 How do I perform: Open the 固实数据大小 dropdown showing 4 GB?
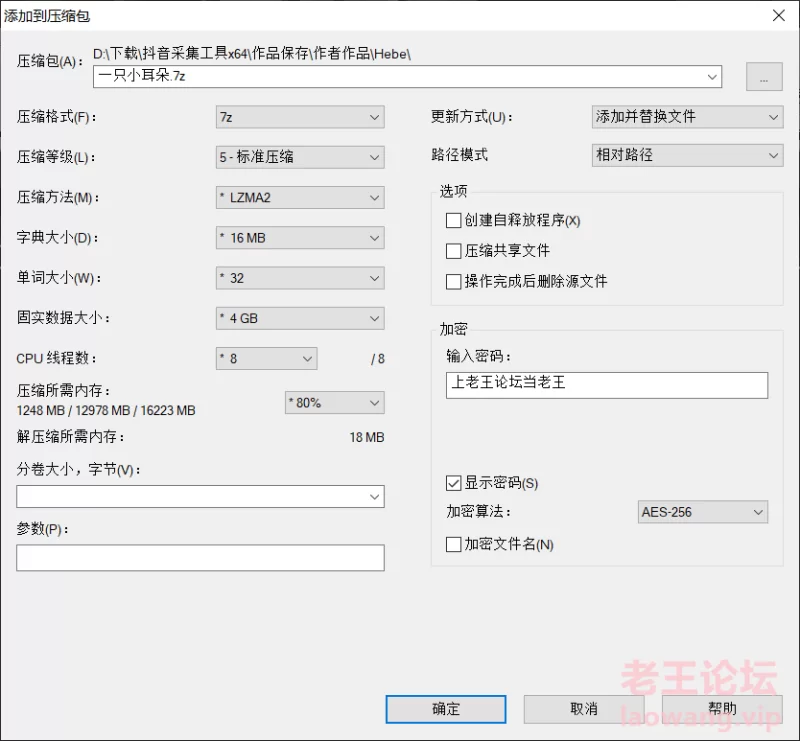coord(300,318)
